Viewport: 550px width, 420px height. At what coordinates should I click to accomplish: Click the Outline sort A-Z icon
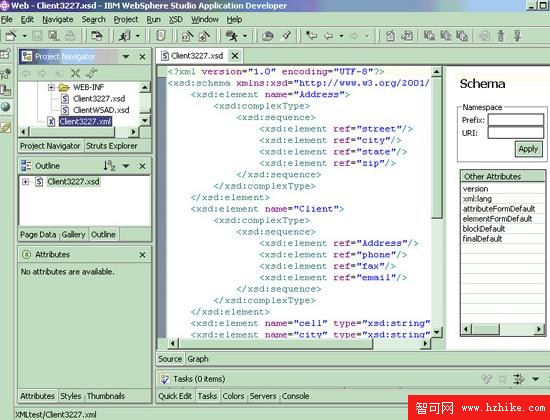point(109,166)
